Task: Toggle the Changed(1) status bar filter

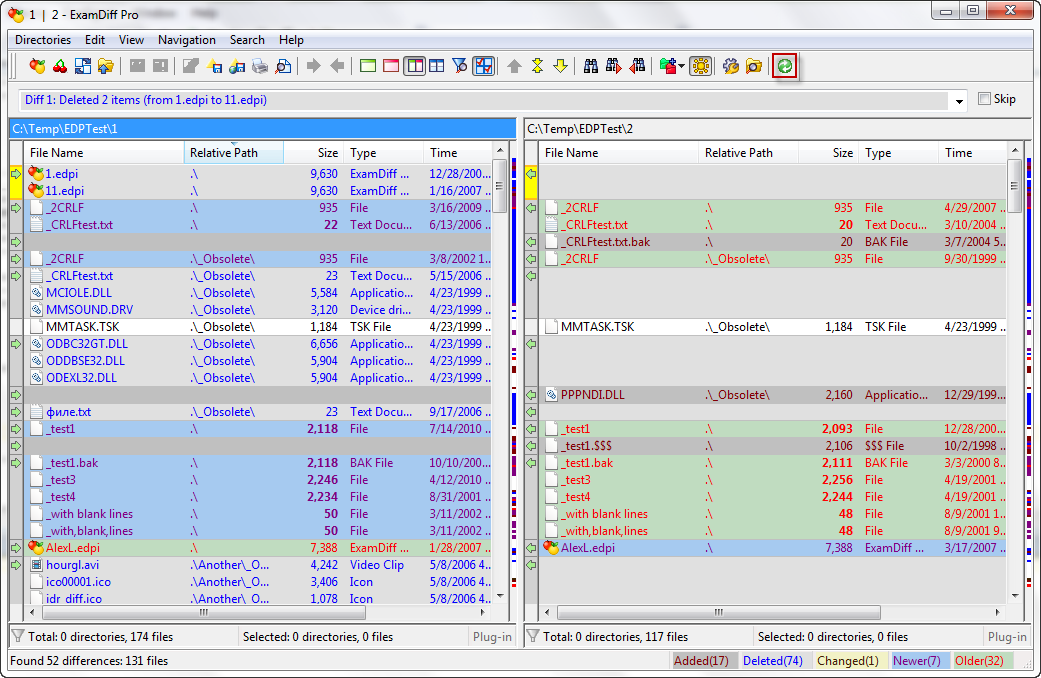Action: (848, 661)
